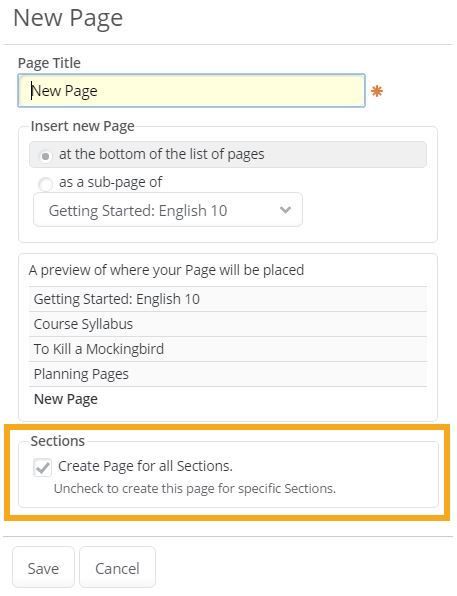Select 'as a sub-page of' radio button
The height and width of the screenshot is (596, 457).
45,184
